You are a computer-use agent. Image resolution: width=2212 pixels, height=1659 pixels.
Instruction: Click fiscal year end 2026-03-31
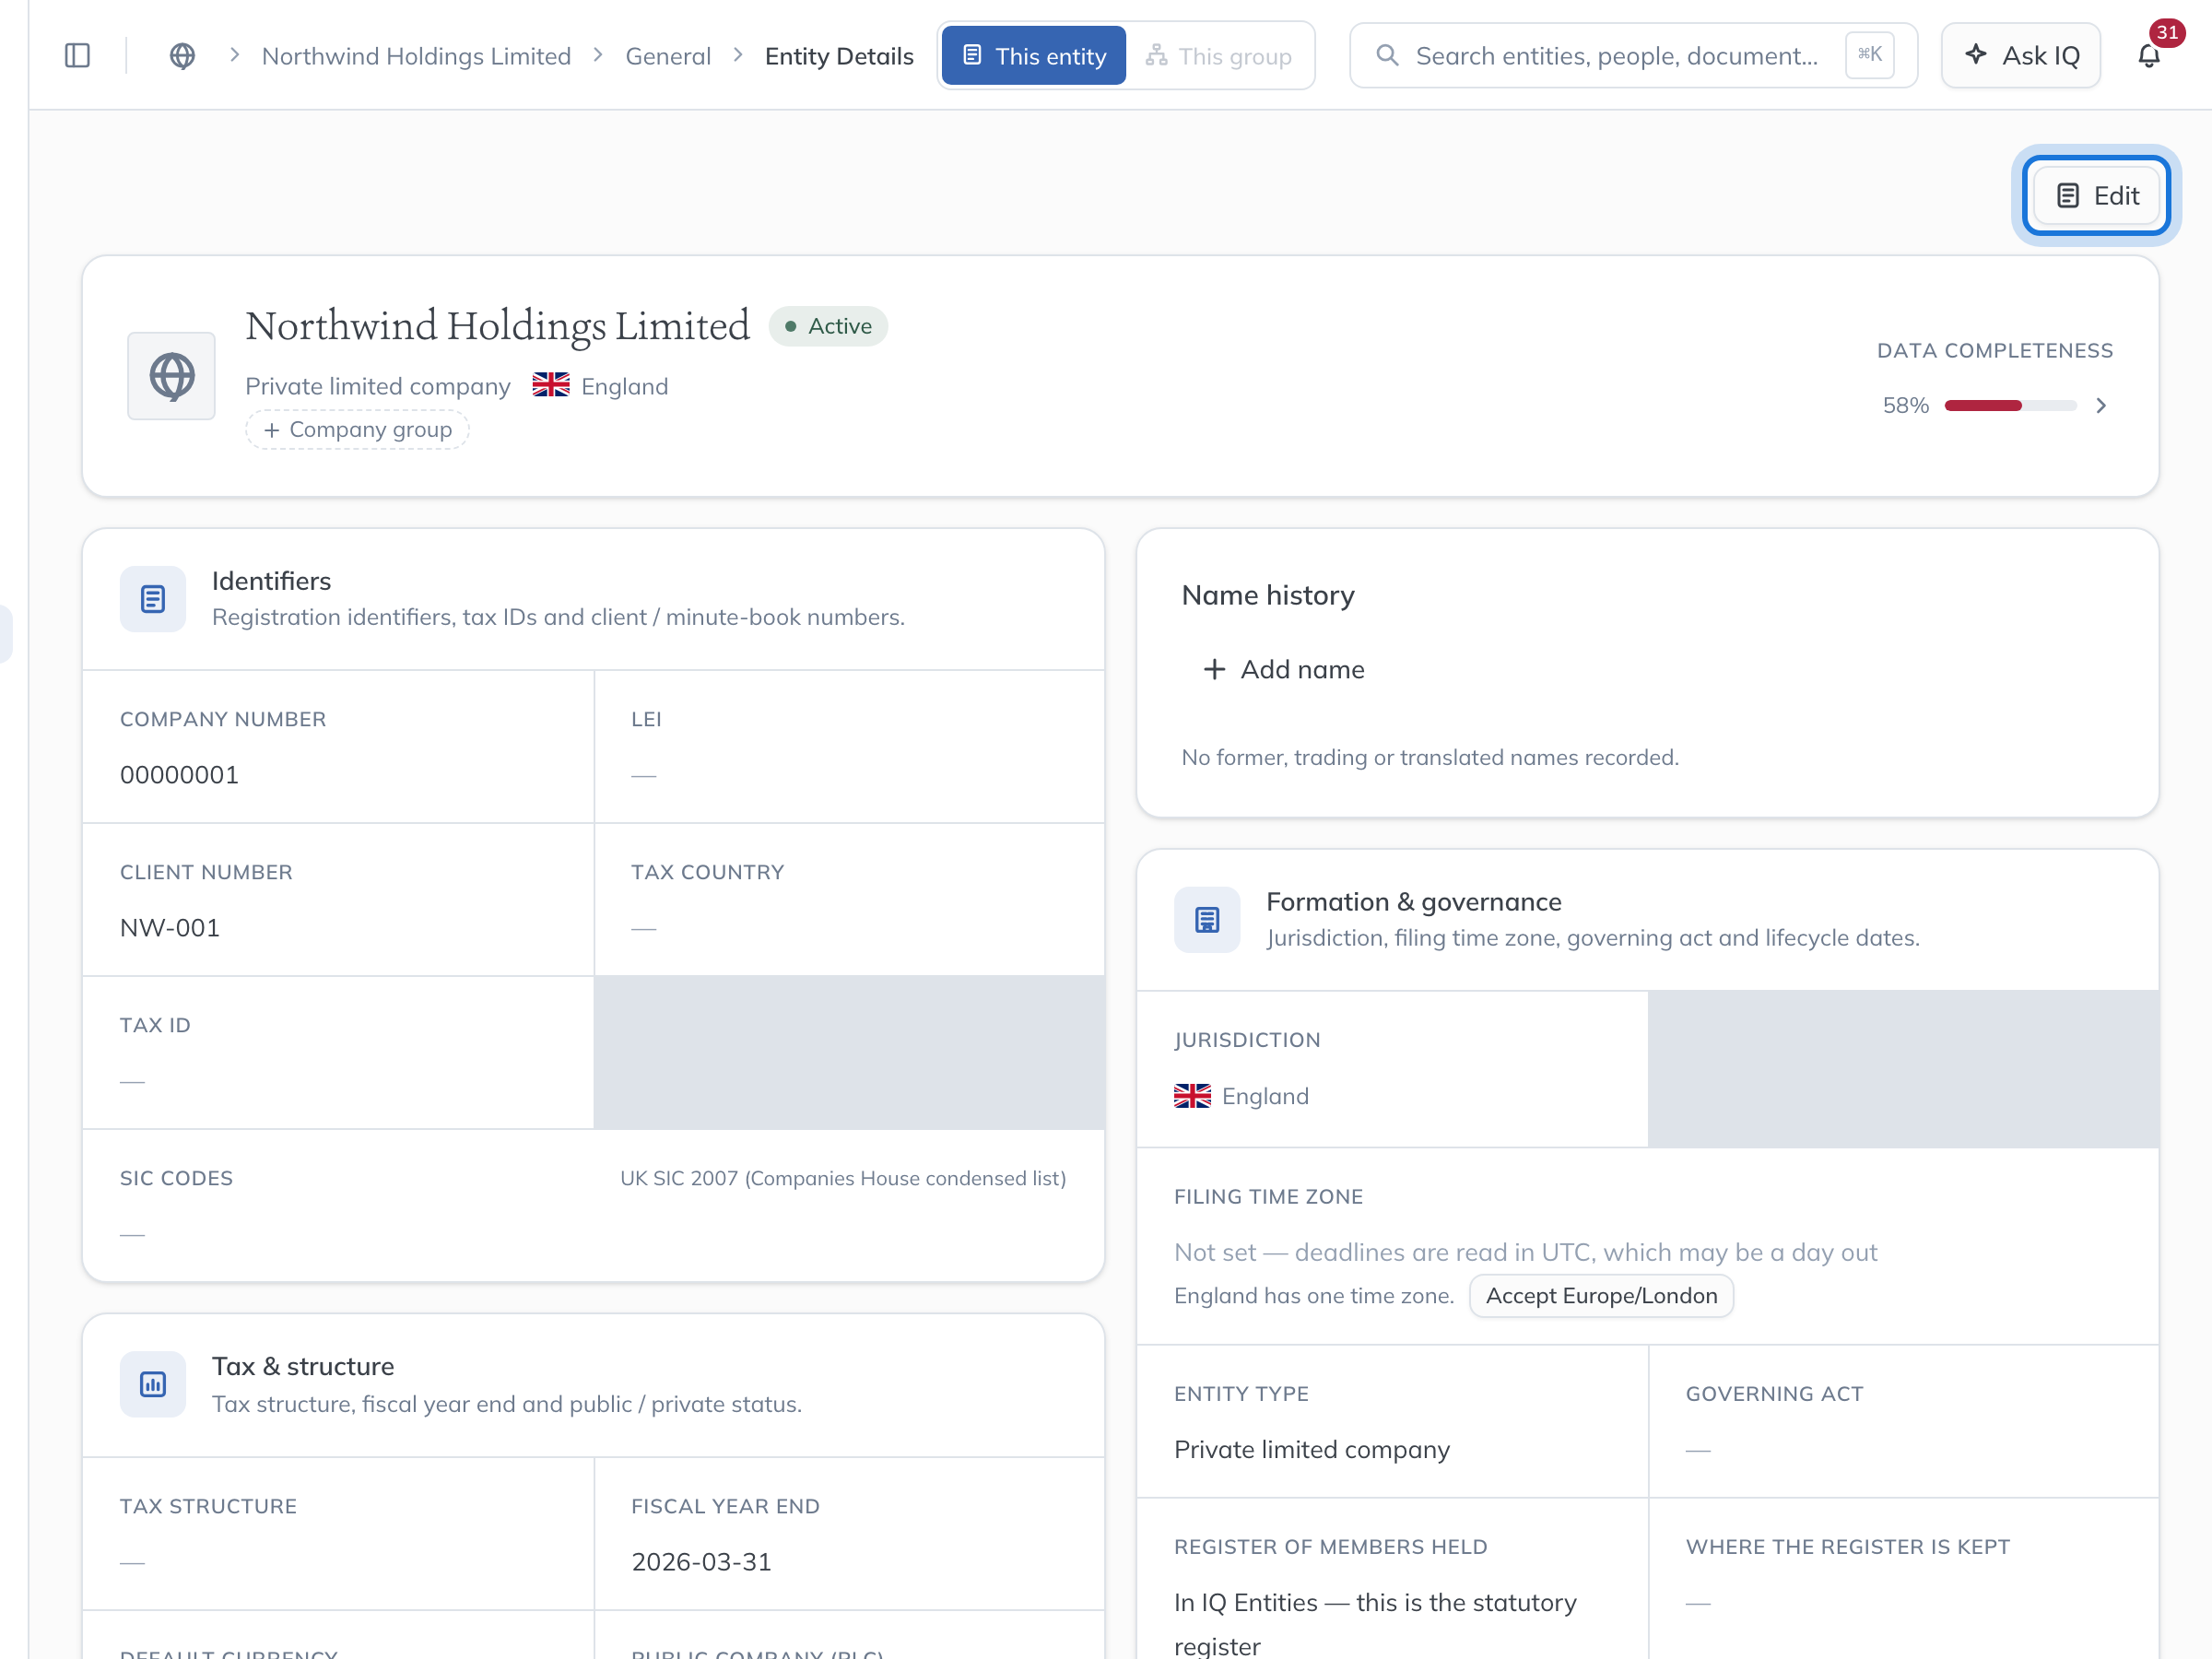click(x=701, y=1562)
